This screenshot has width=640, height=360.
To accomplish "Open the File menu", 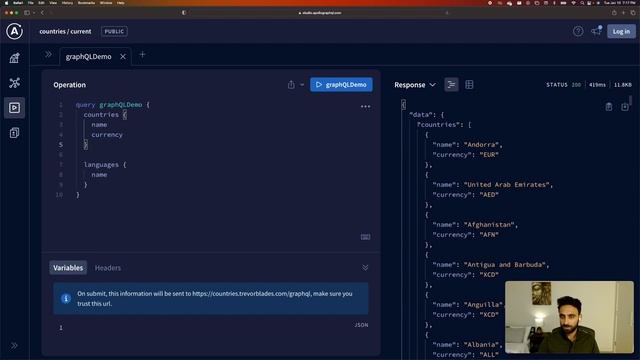I will point(31,2).
